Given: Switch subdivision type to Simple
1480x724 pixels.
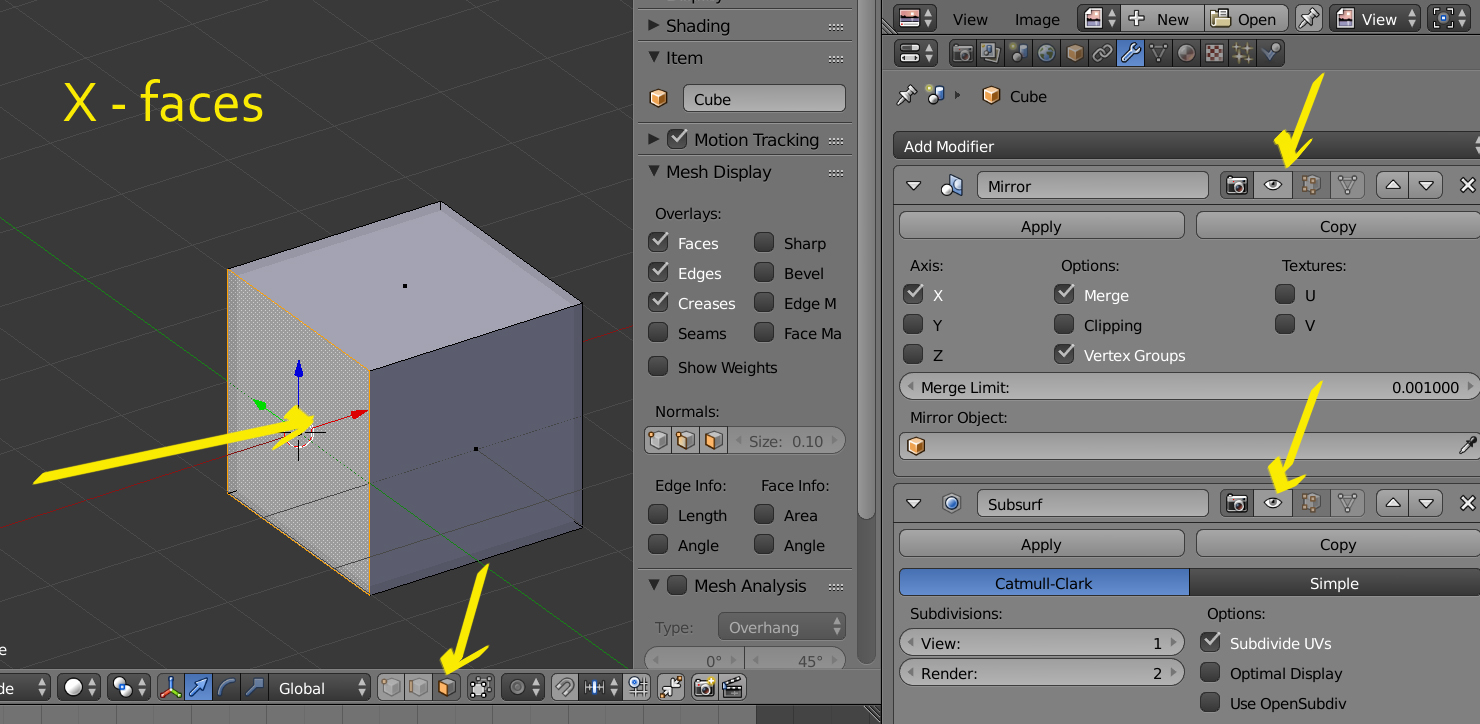Looking at the screenshot, I should pos(1333,583).
